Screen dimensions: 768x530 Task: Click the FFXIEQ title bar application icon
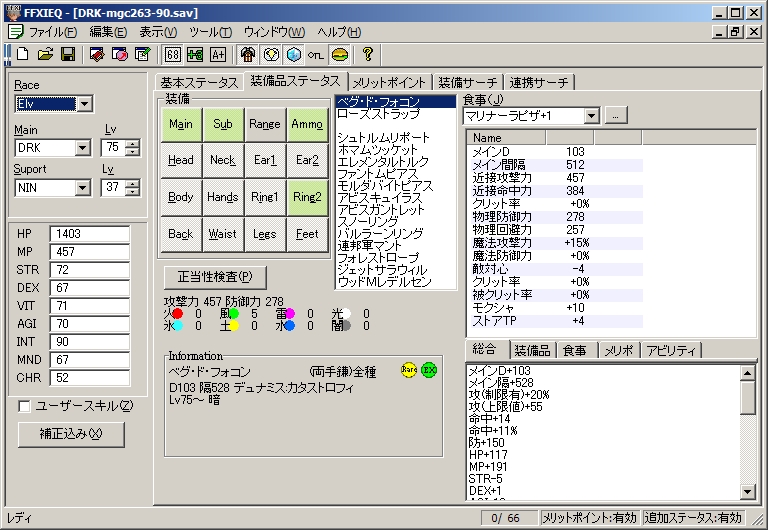coord(13,12)
